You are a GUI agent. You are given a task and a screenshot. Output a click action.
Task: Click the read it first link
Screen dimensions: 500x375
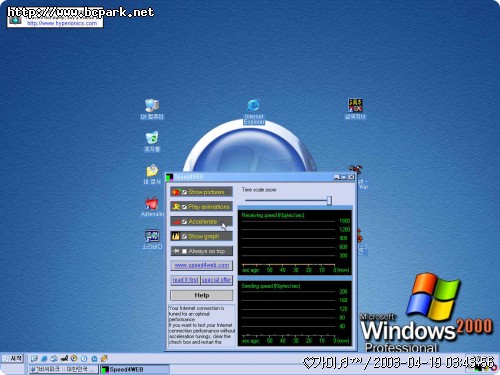pos(185,280)
